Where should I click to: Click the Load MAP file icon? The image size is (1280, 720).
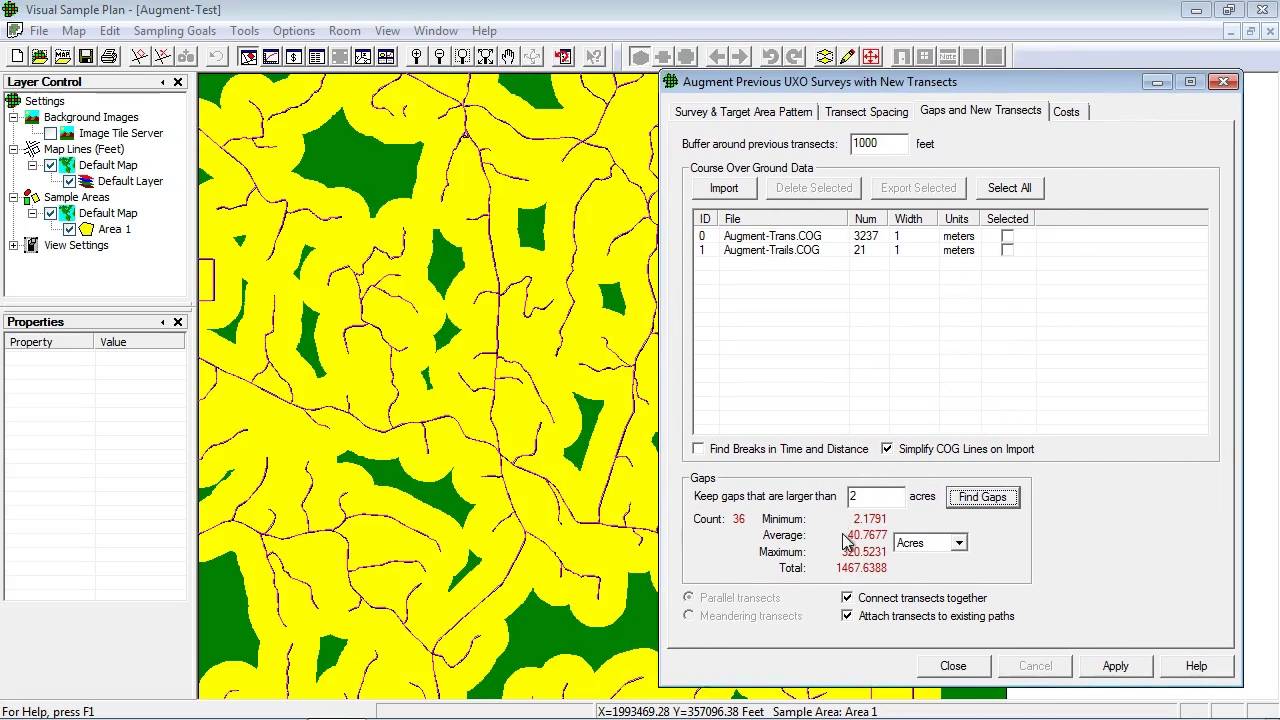click(62, 57)
